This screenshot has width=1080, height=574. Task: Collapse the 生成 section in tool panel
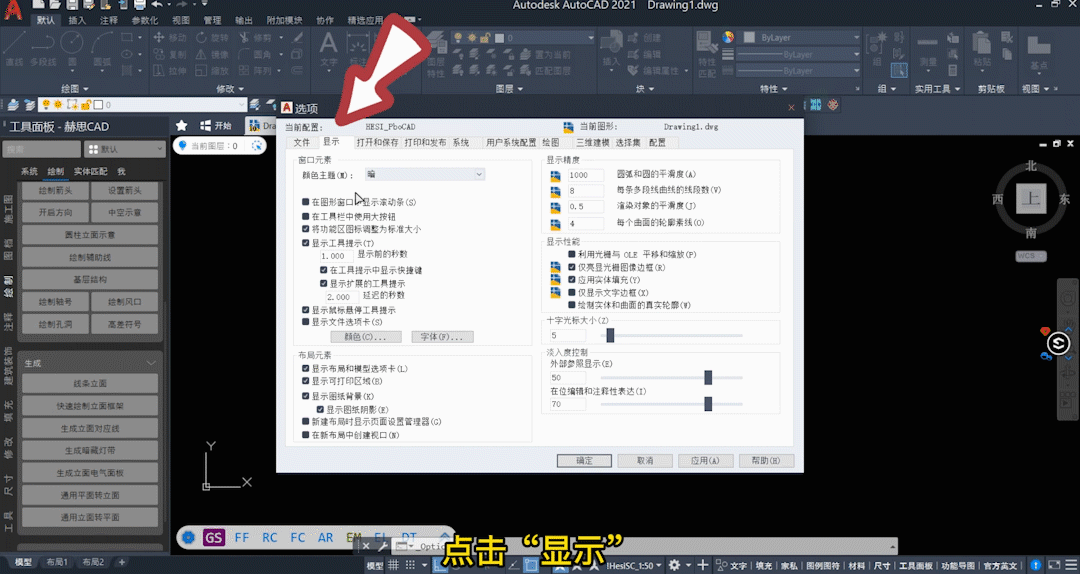pyautogui.click(x=151, y=363)
